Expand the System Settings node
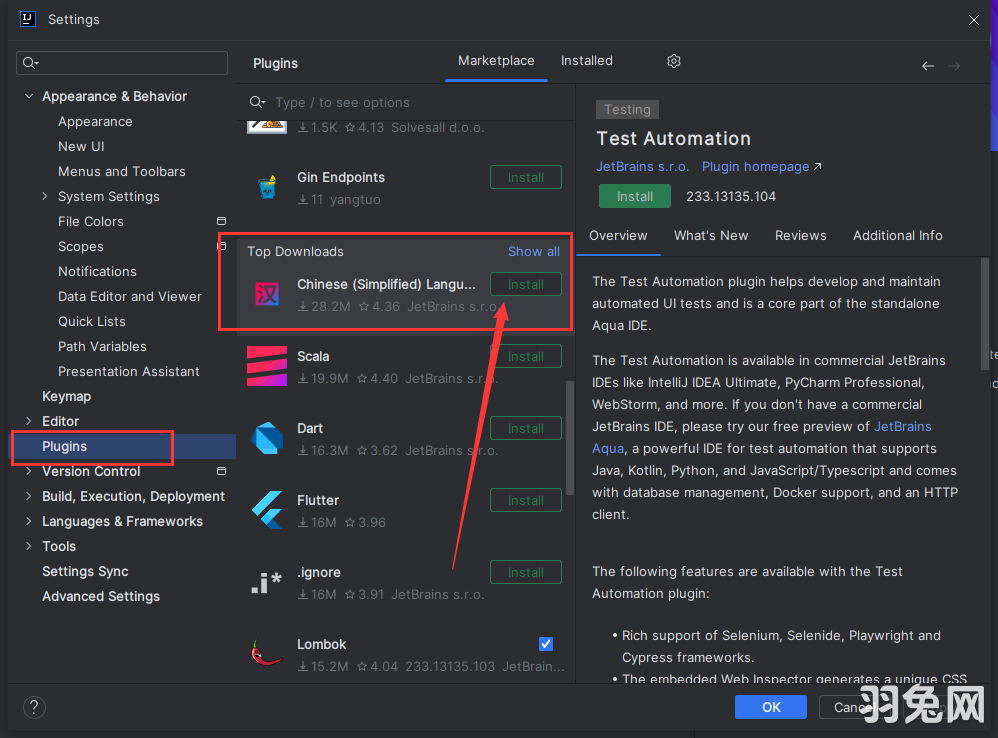This screenshot has height=738, width=998. coord(45,197)
